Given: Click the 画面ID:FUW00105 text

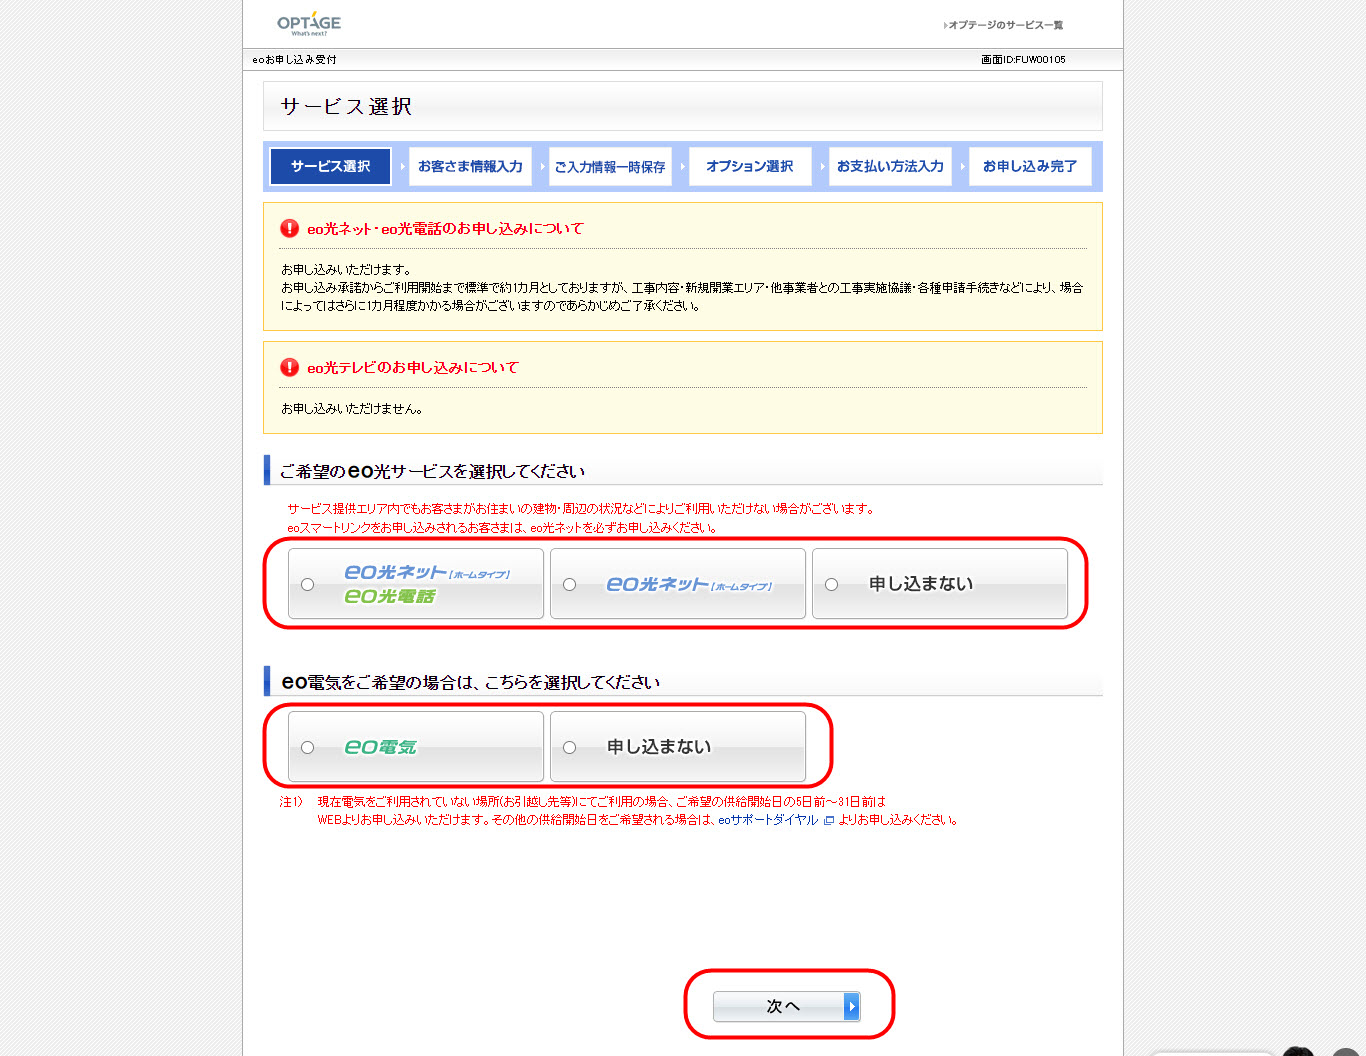Looking at the screenshot, I should (1023, 60).
